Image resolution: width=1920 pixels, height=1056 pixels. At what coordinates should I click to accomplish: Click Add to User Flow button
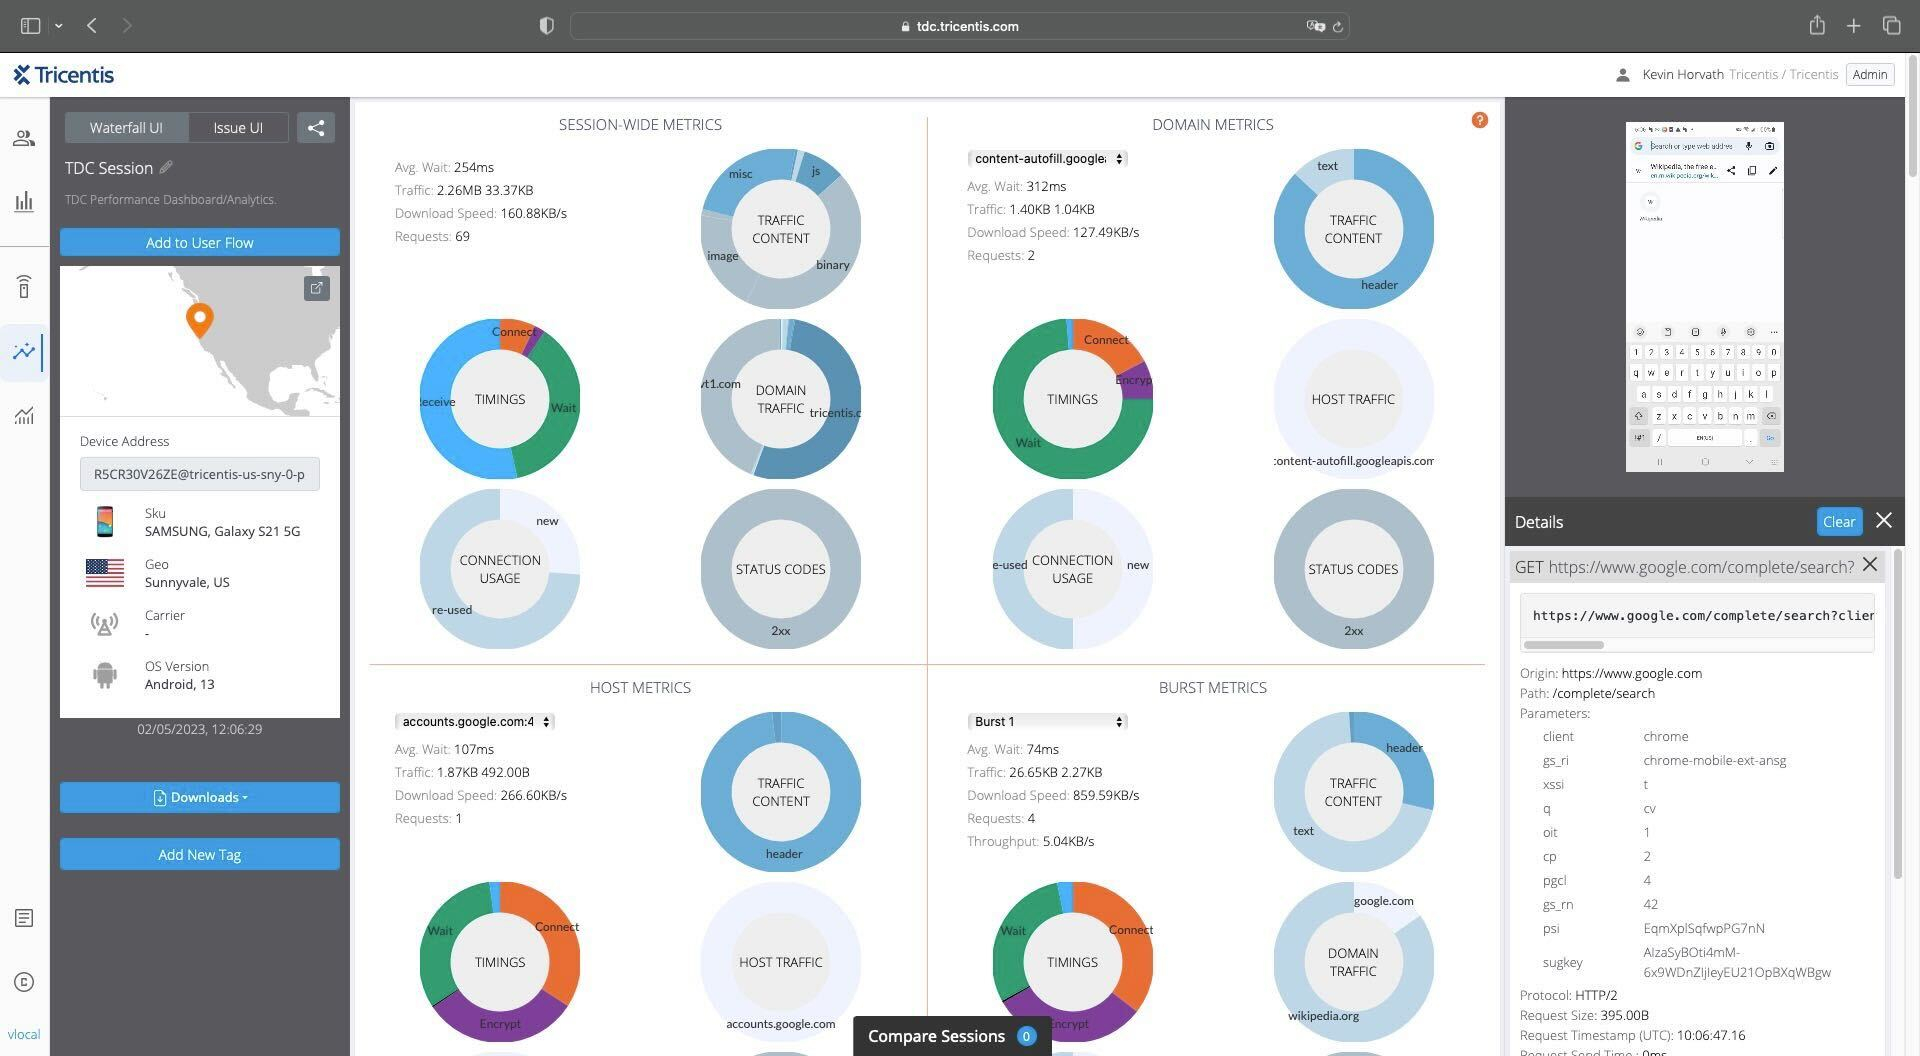200,242
